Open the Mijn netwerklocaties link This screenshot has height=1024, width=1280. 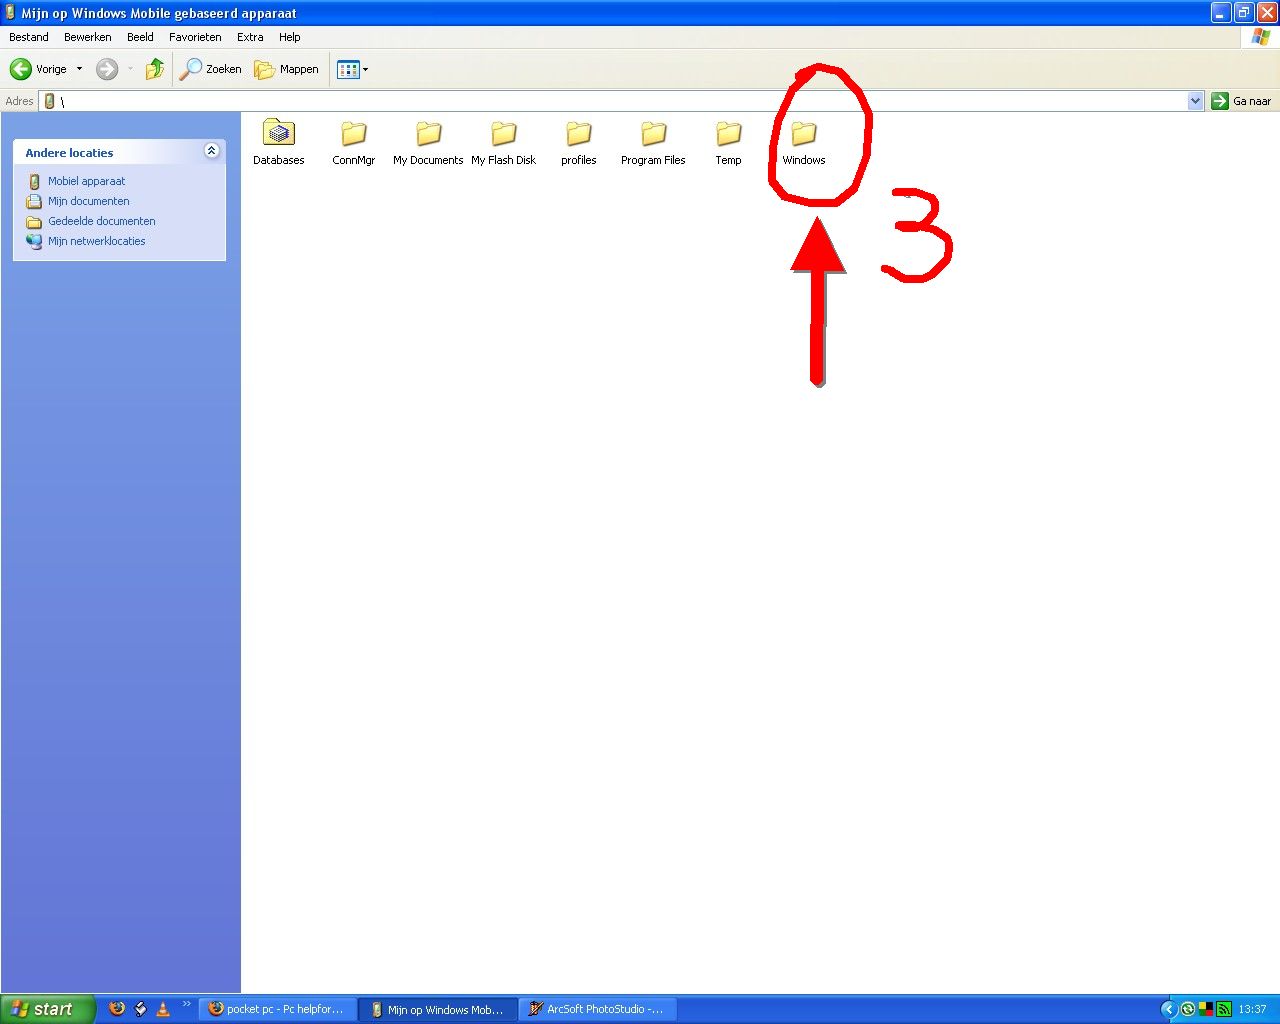point(97,241)
